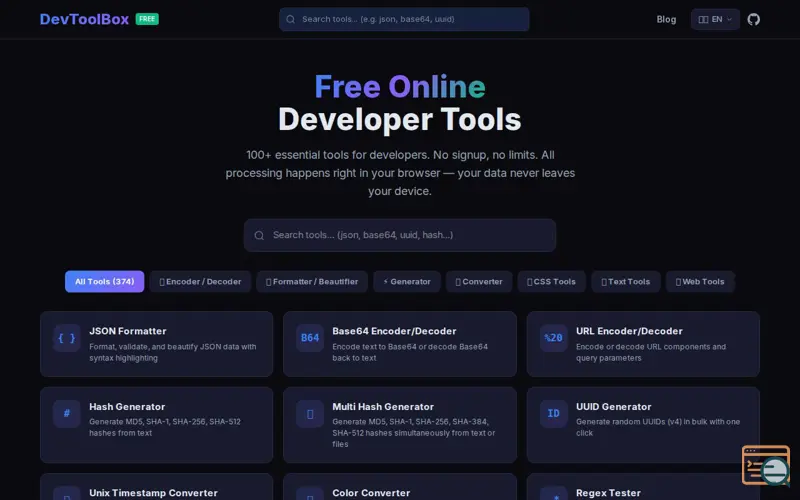Click the 'Free Online' gradient heading
Screen dimensions: 800x500
[399, 87]
